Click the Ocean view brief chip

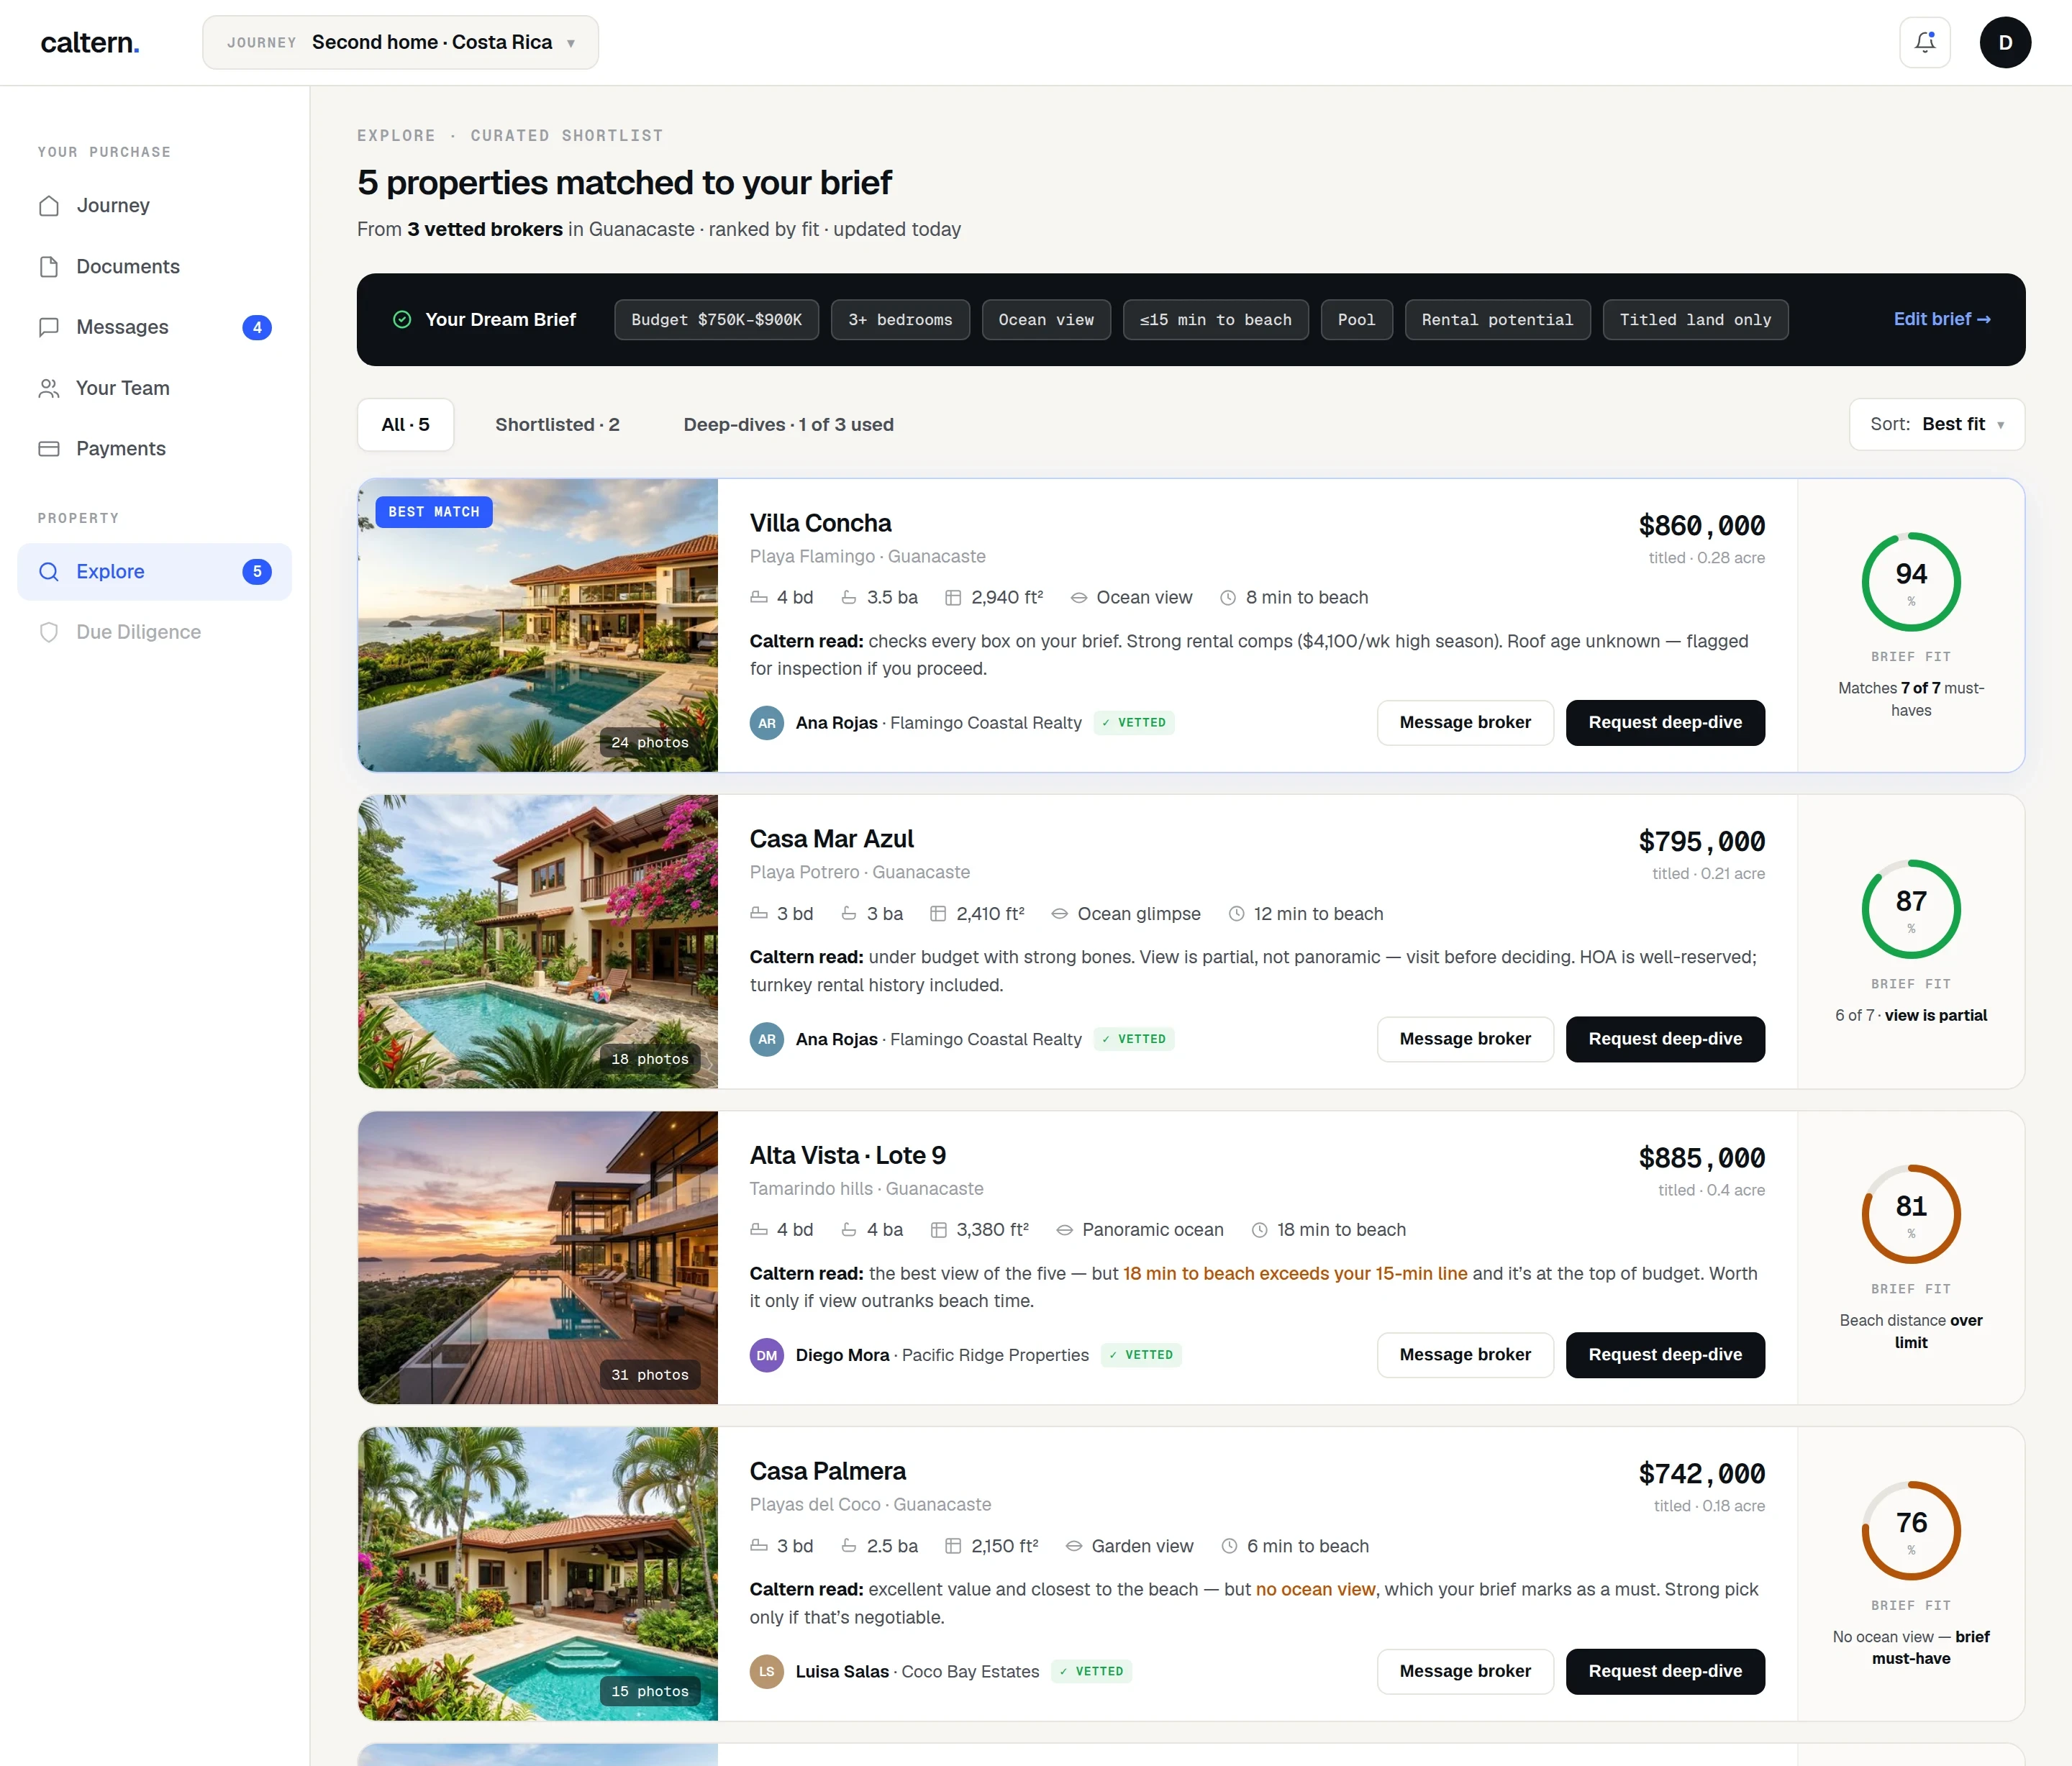(x=1046, y=319)
